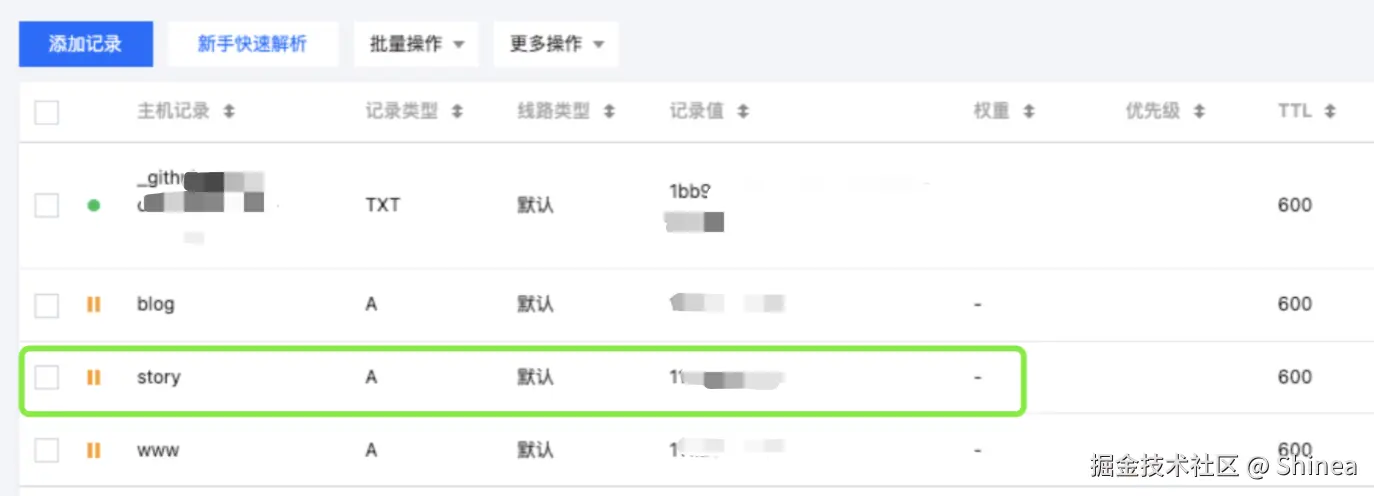Image resolution: width=1374 pixels, height=496 pixels.
Task: Open the 批量操作 dropdown
Action: coord(416,44)
